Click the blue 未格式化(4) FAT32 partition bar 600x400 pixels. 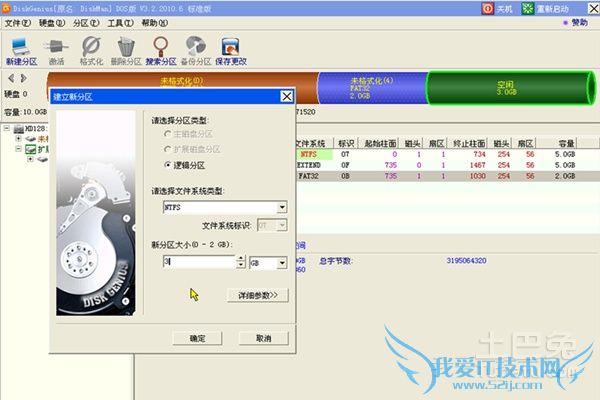coord(372,88)
